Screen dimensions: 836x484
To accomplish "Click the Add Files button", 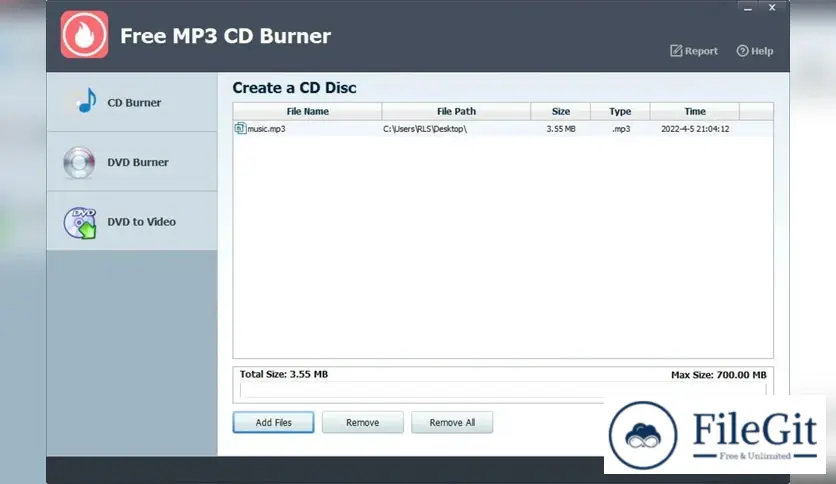I will (274, 422).
